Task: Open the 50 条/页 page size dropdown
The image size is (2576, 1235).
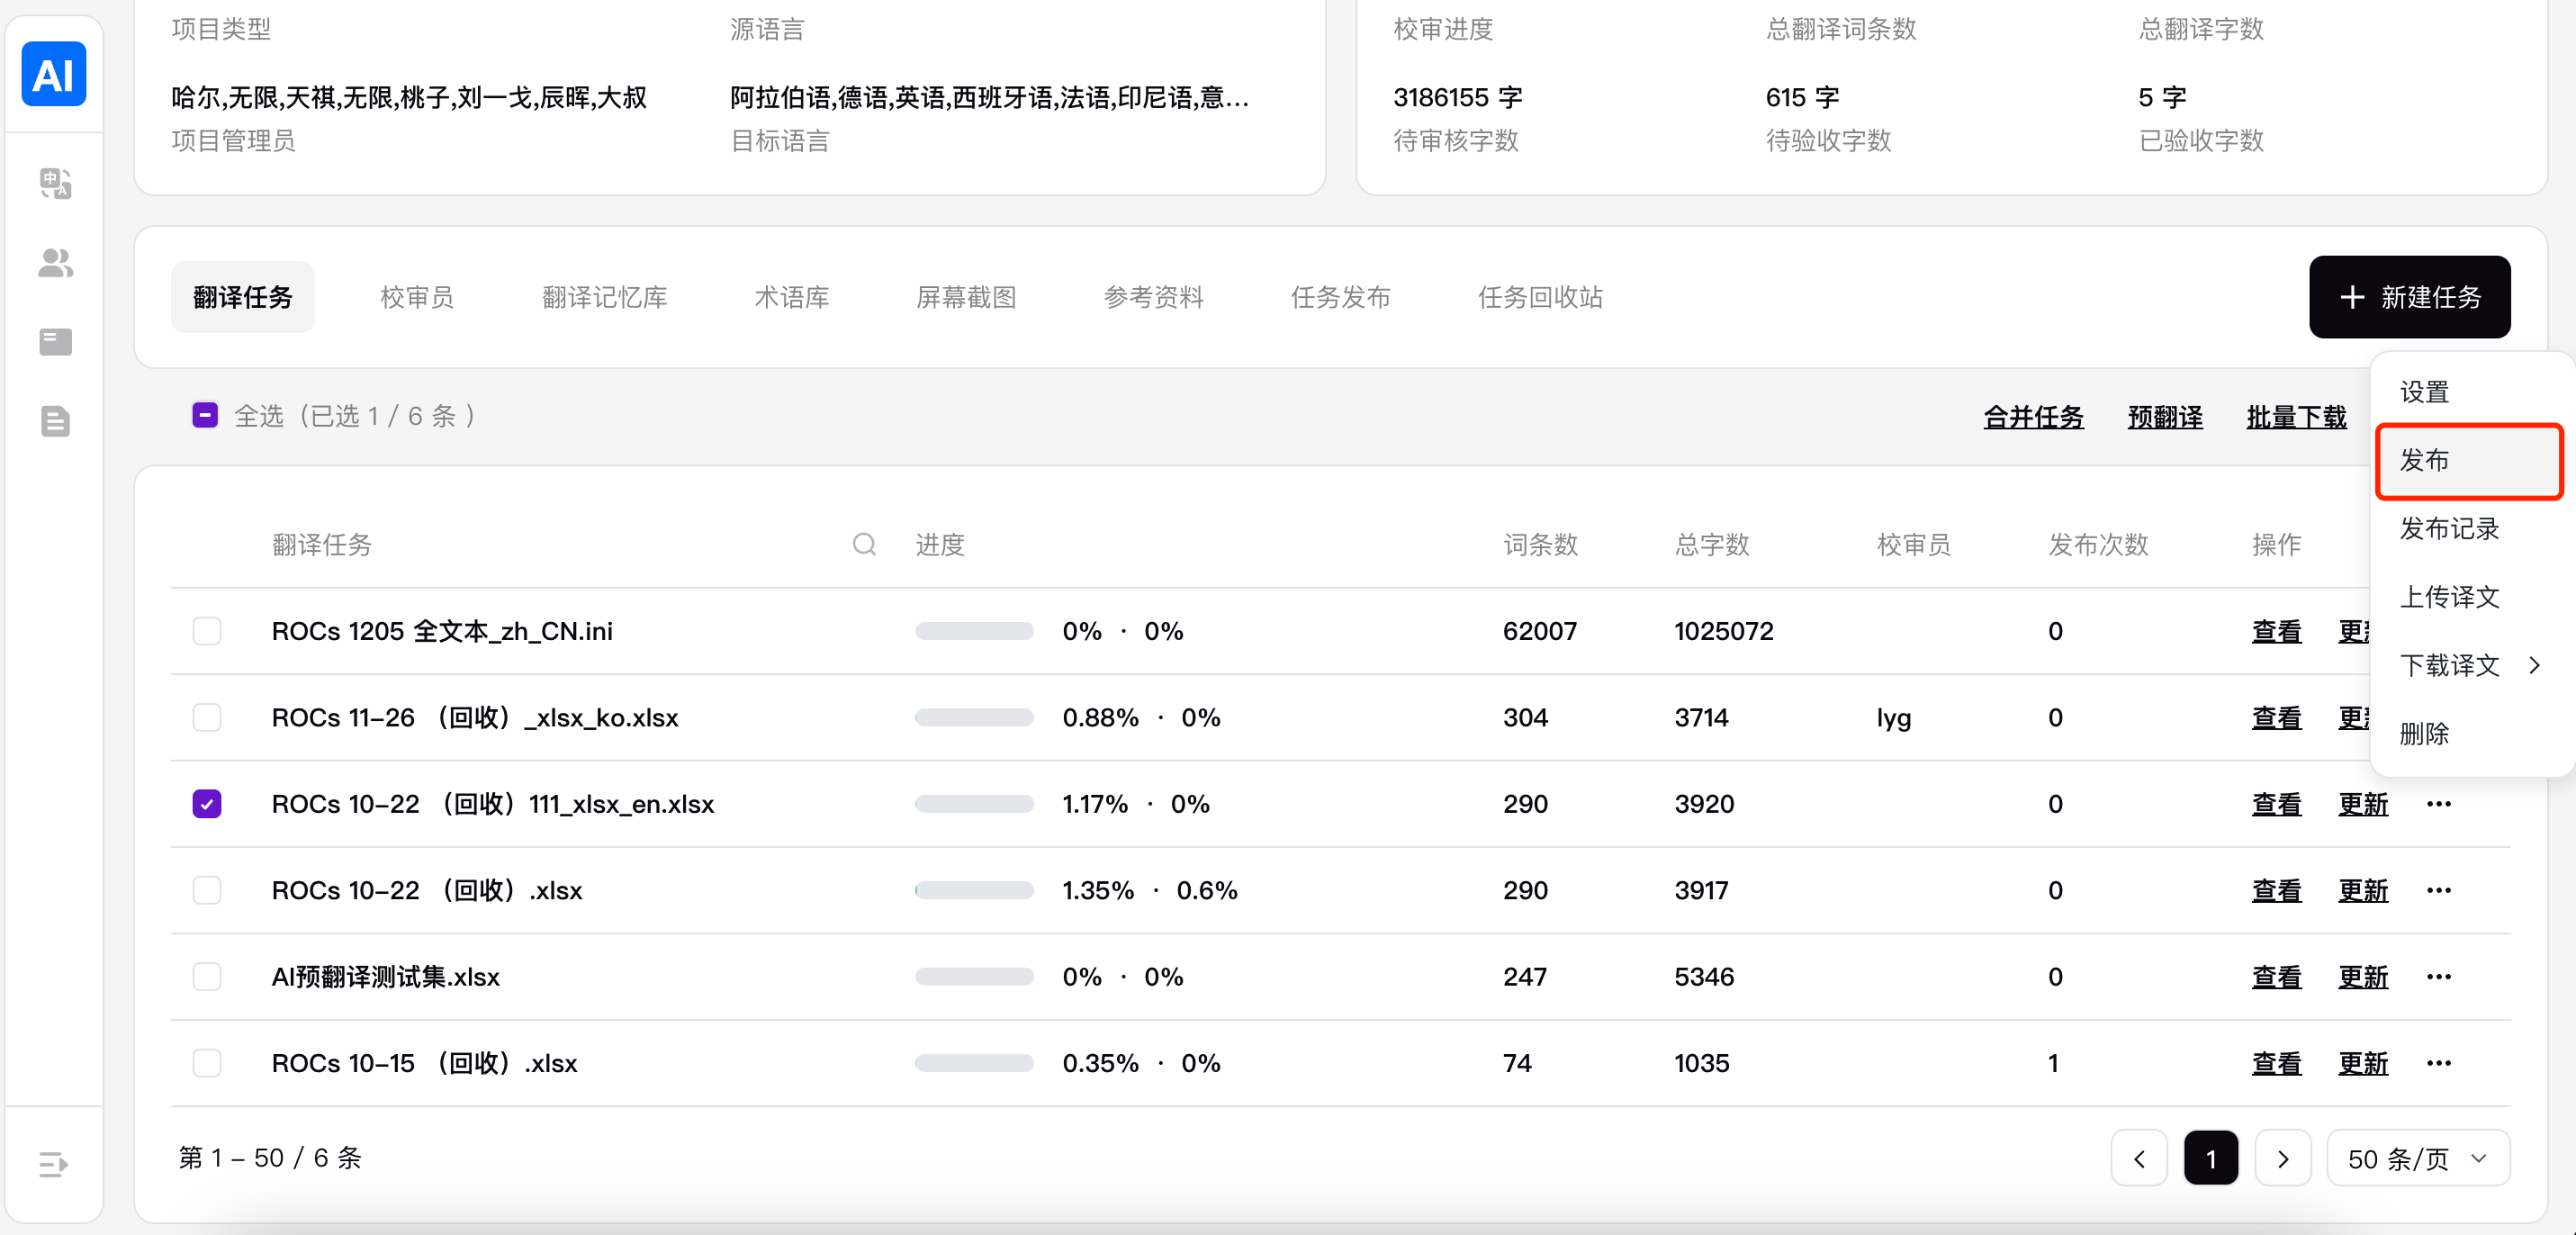Action: [x=2417, y=1158]
